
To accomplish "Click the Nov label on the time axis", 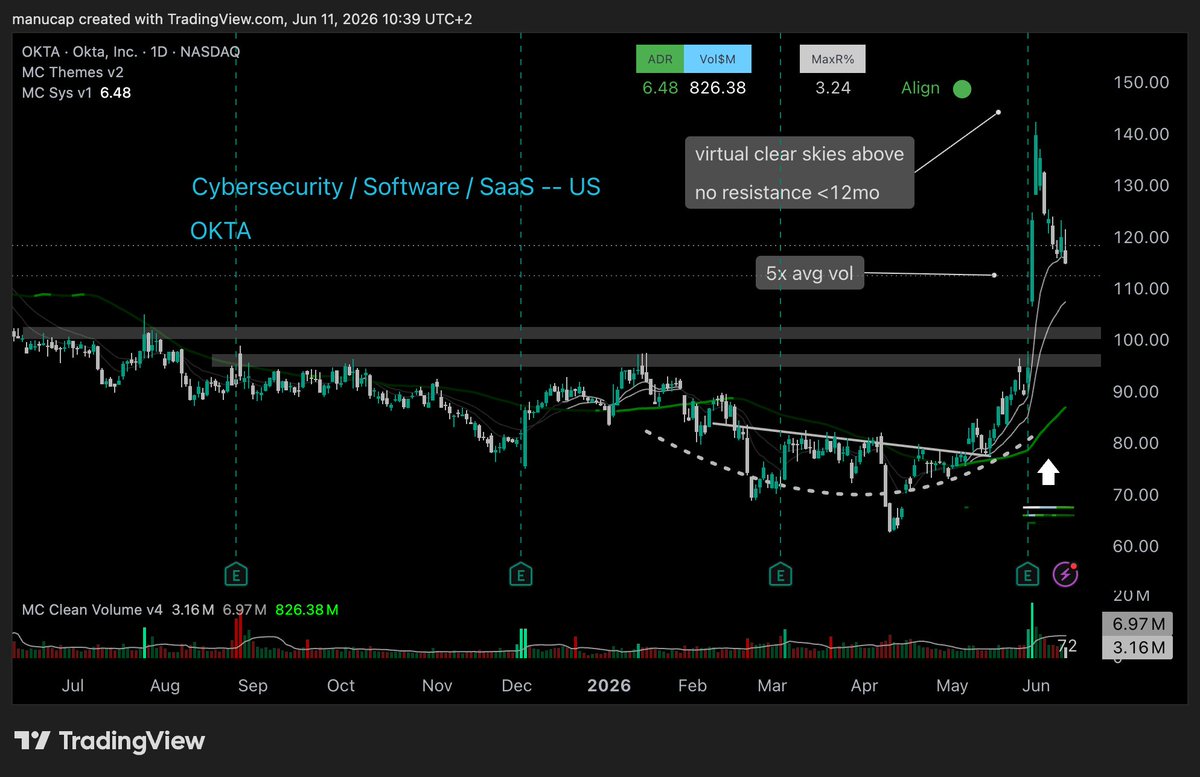I will click(437, 685).
